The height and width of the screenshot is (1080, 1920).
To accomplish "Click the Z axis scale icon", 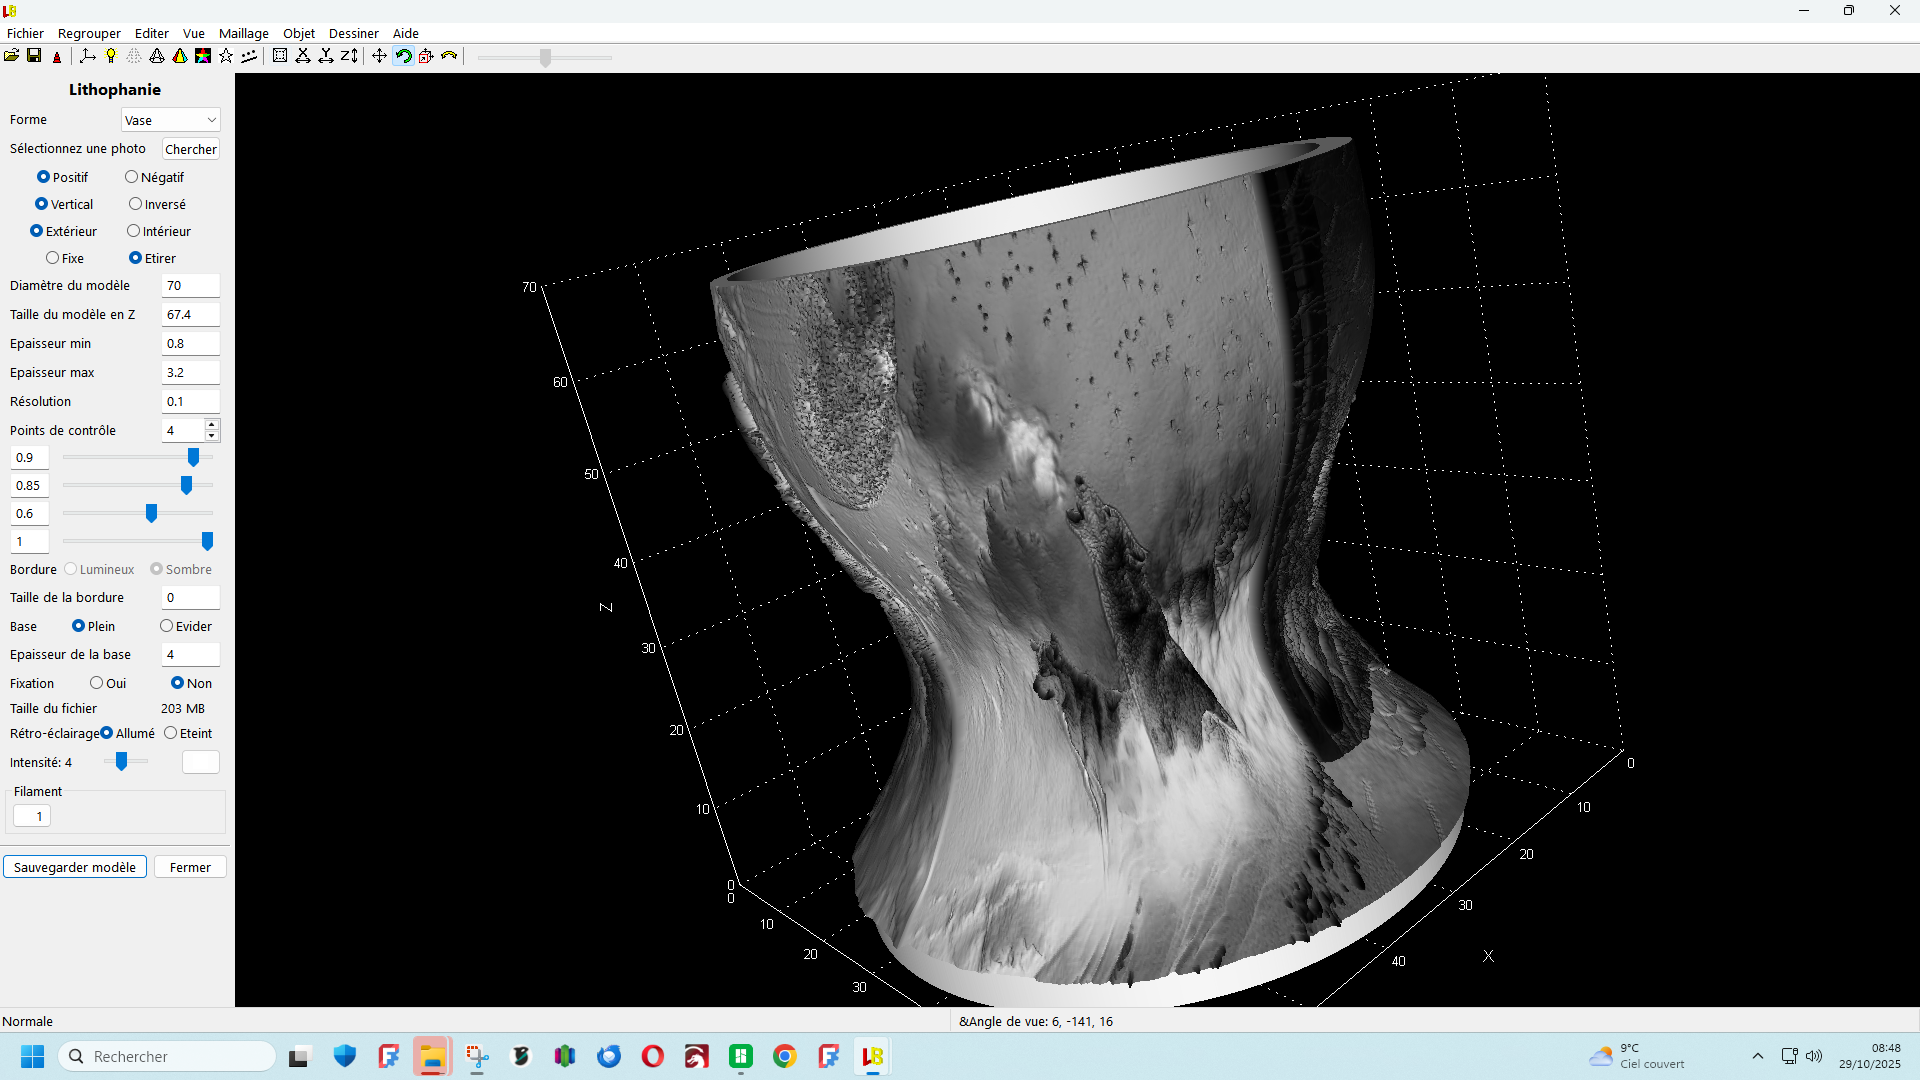I will [349, 56].
